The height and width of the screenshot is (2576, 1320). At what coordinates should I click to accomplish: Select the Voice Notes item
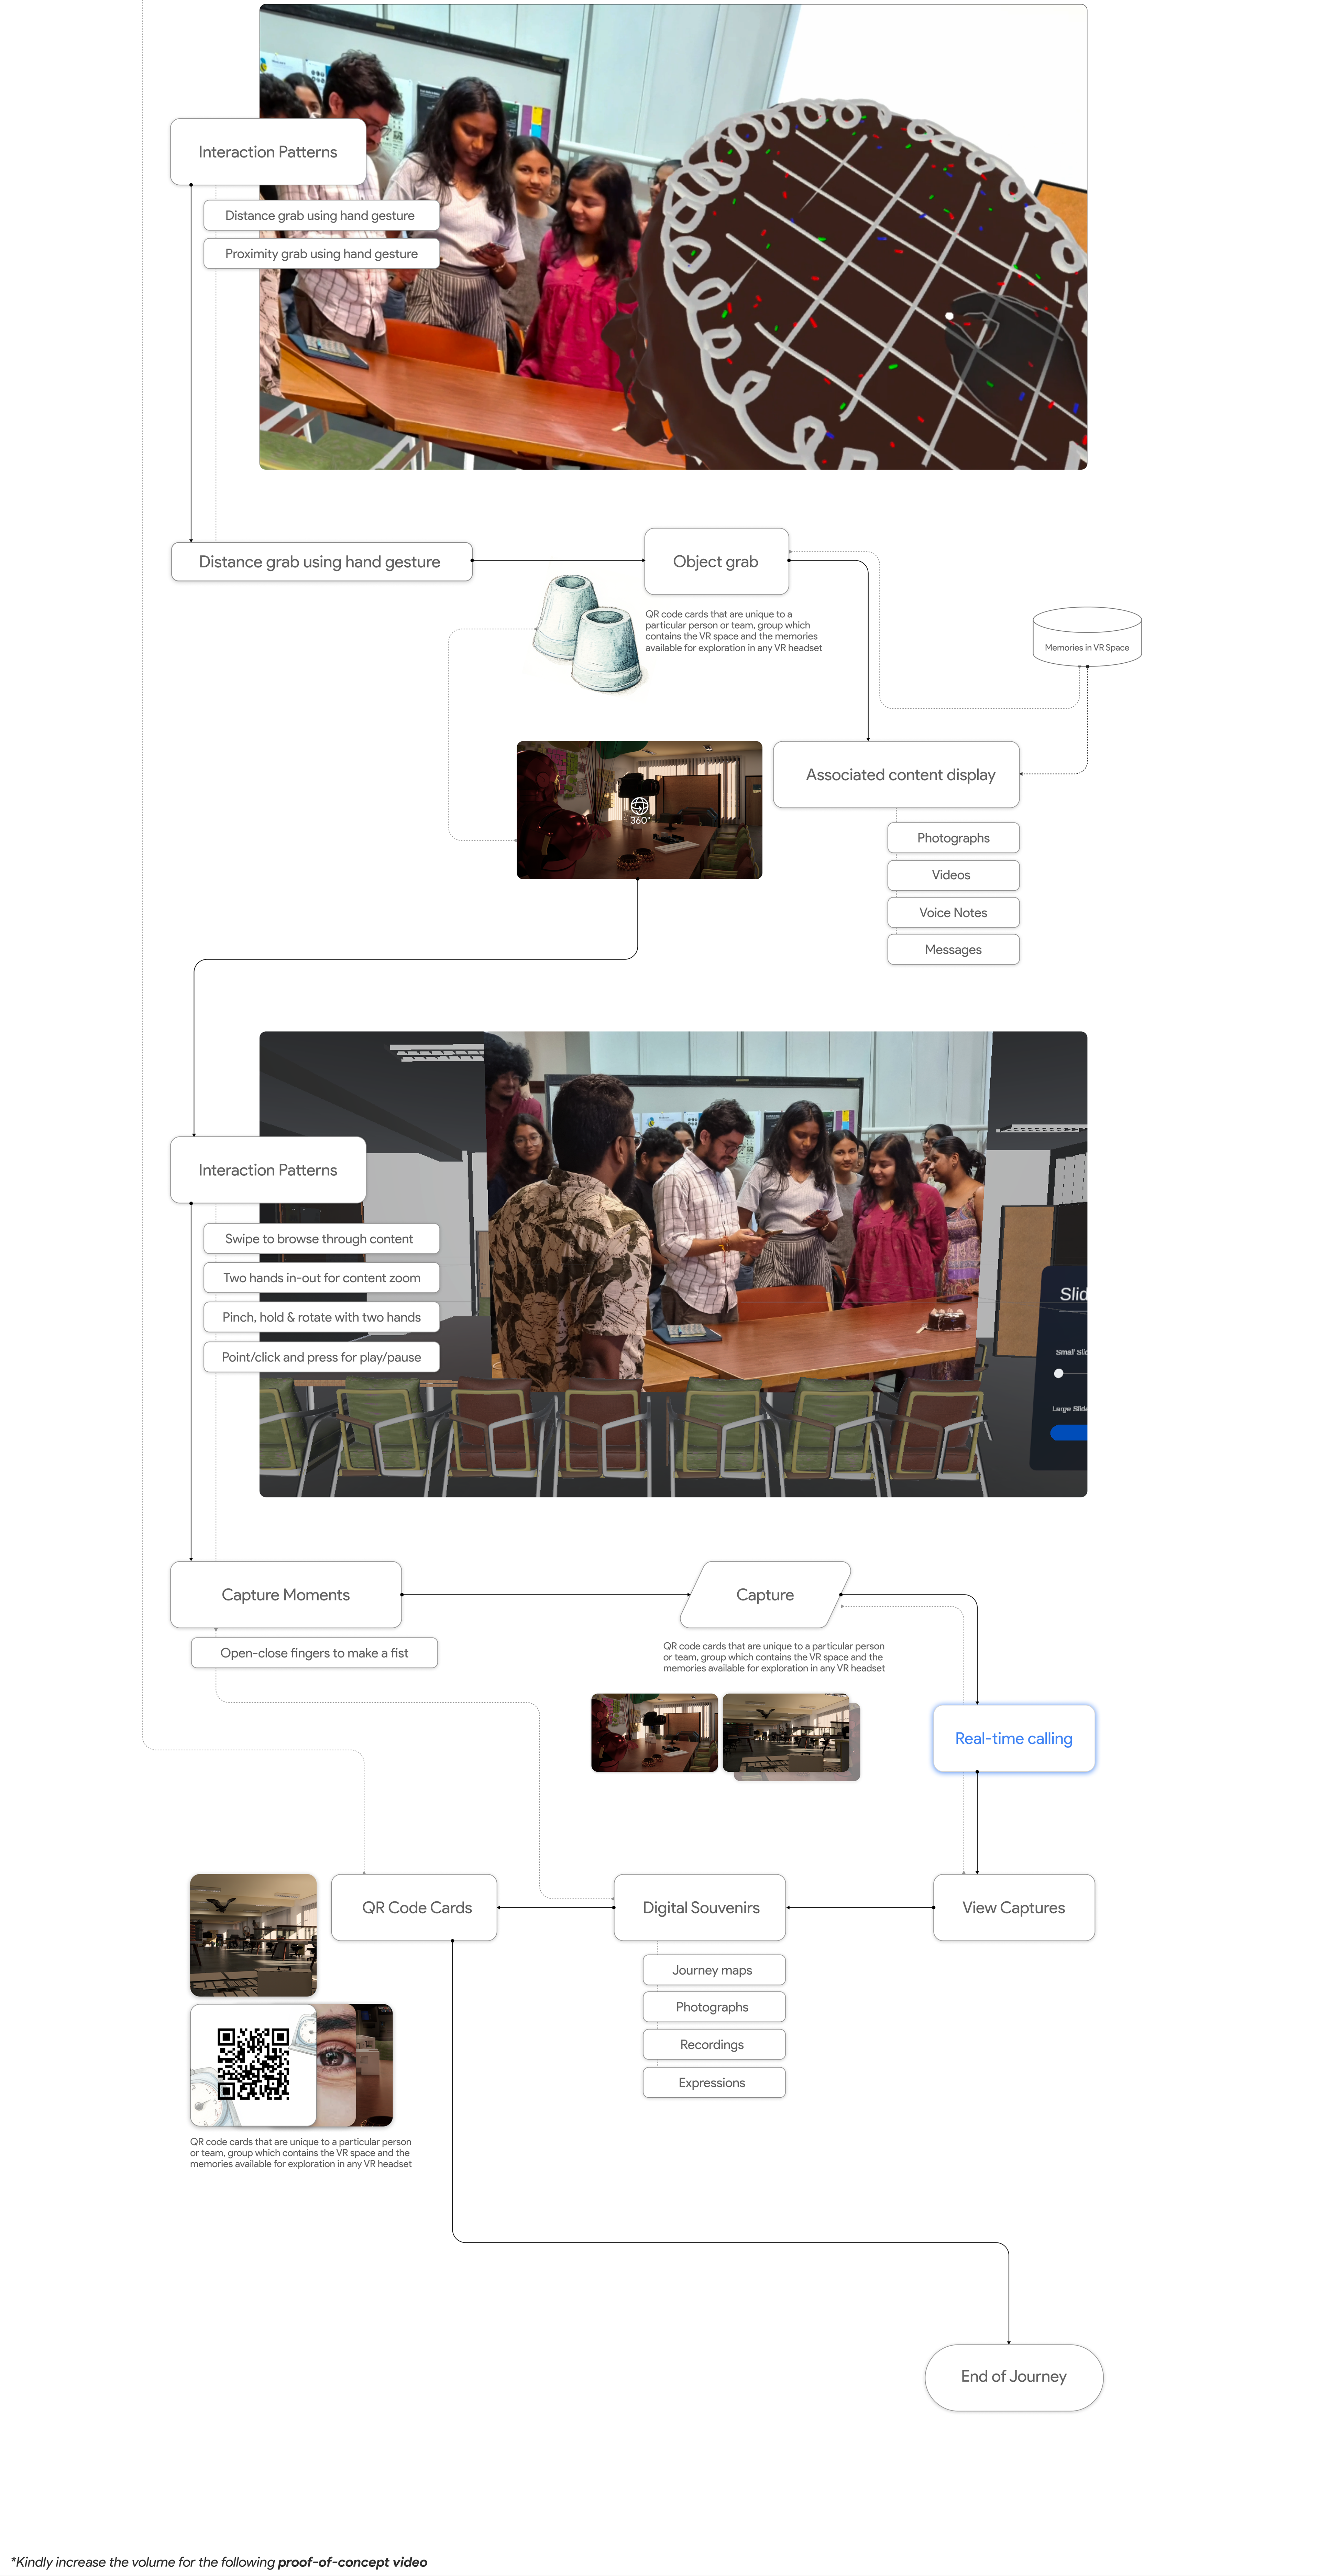point(953,912)
